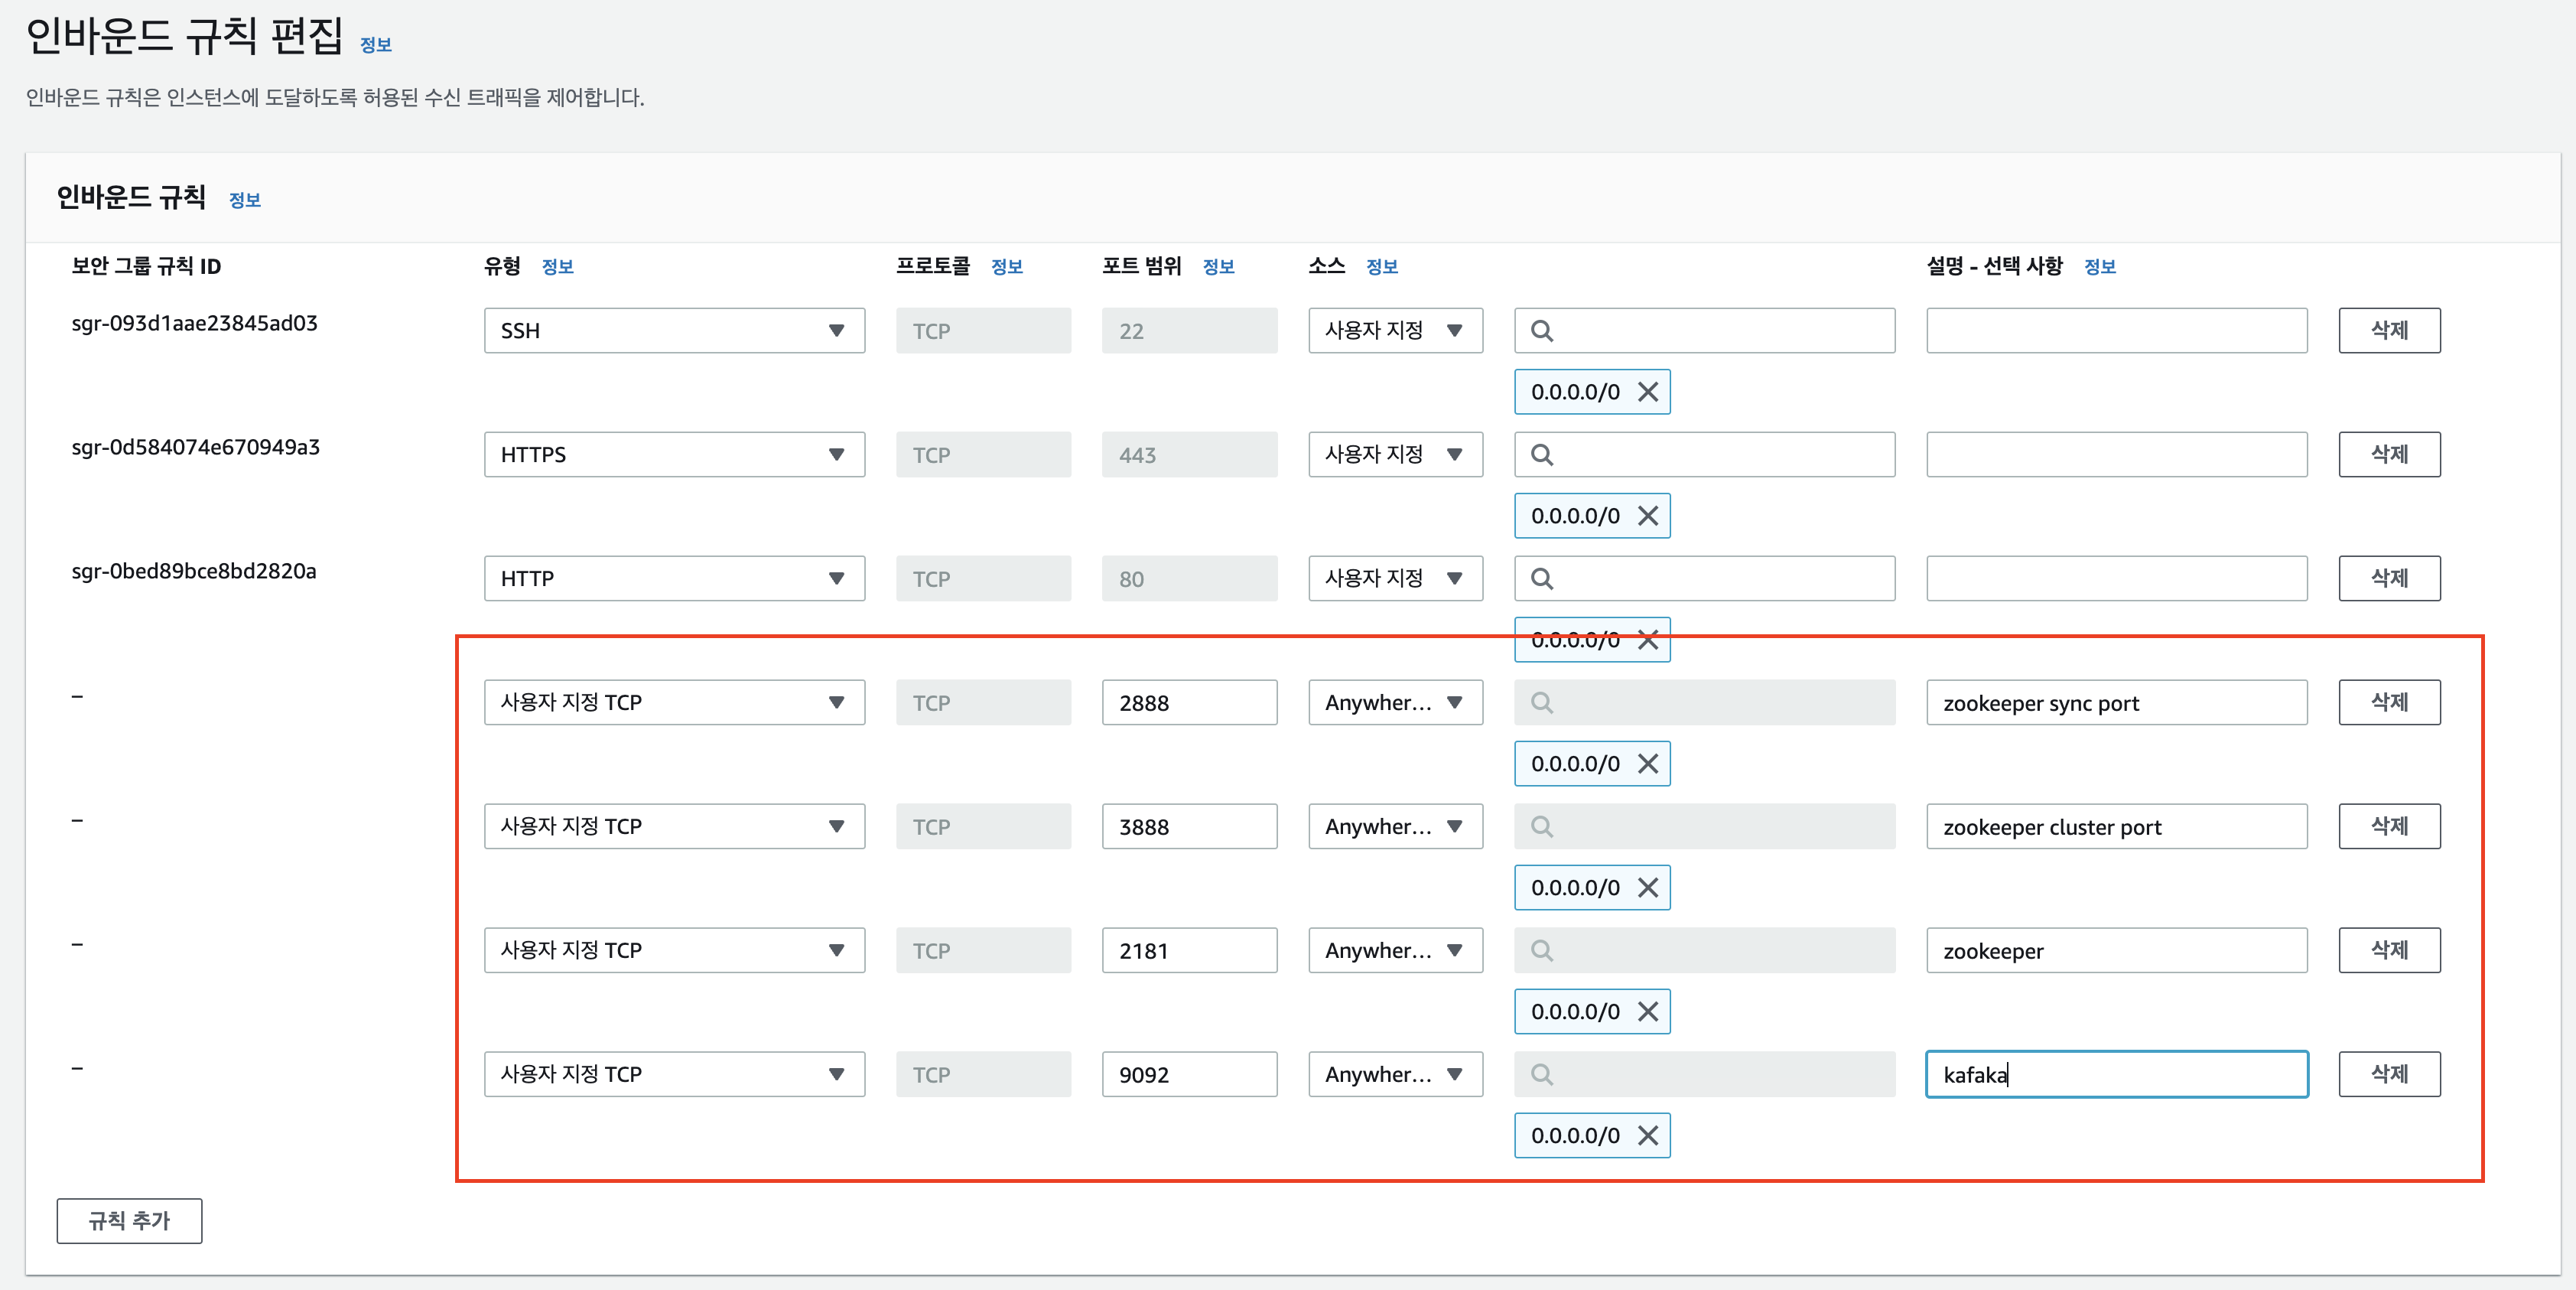The image size is (2576, 1290).
Task: Open 정보 link next to 설명 - 선택 사항
Action: [2100, 267]
